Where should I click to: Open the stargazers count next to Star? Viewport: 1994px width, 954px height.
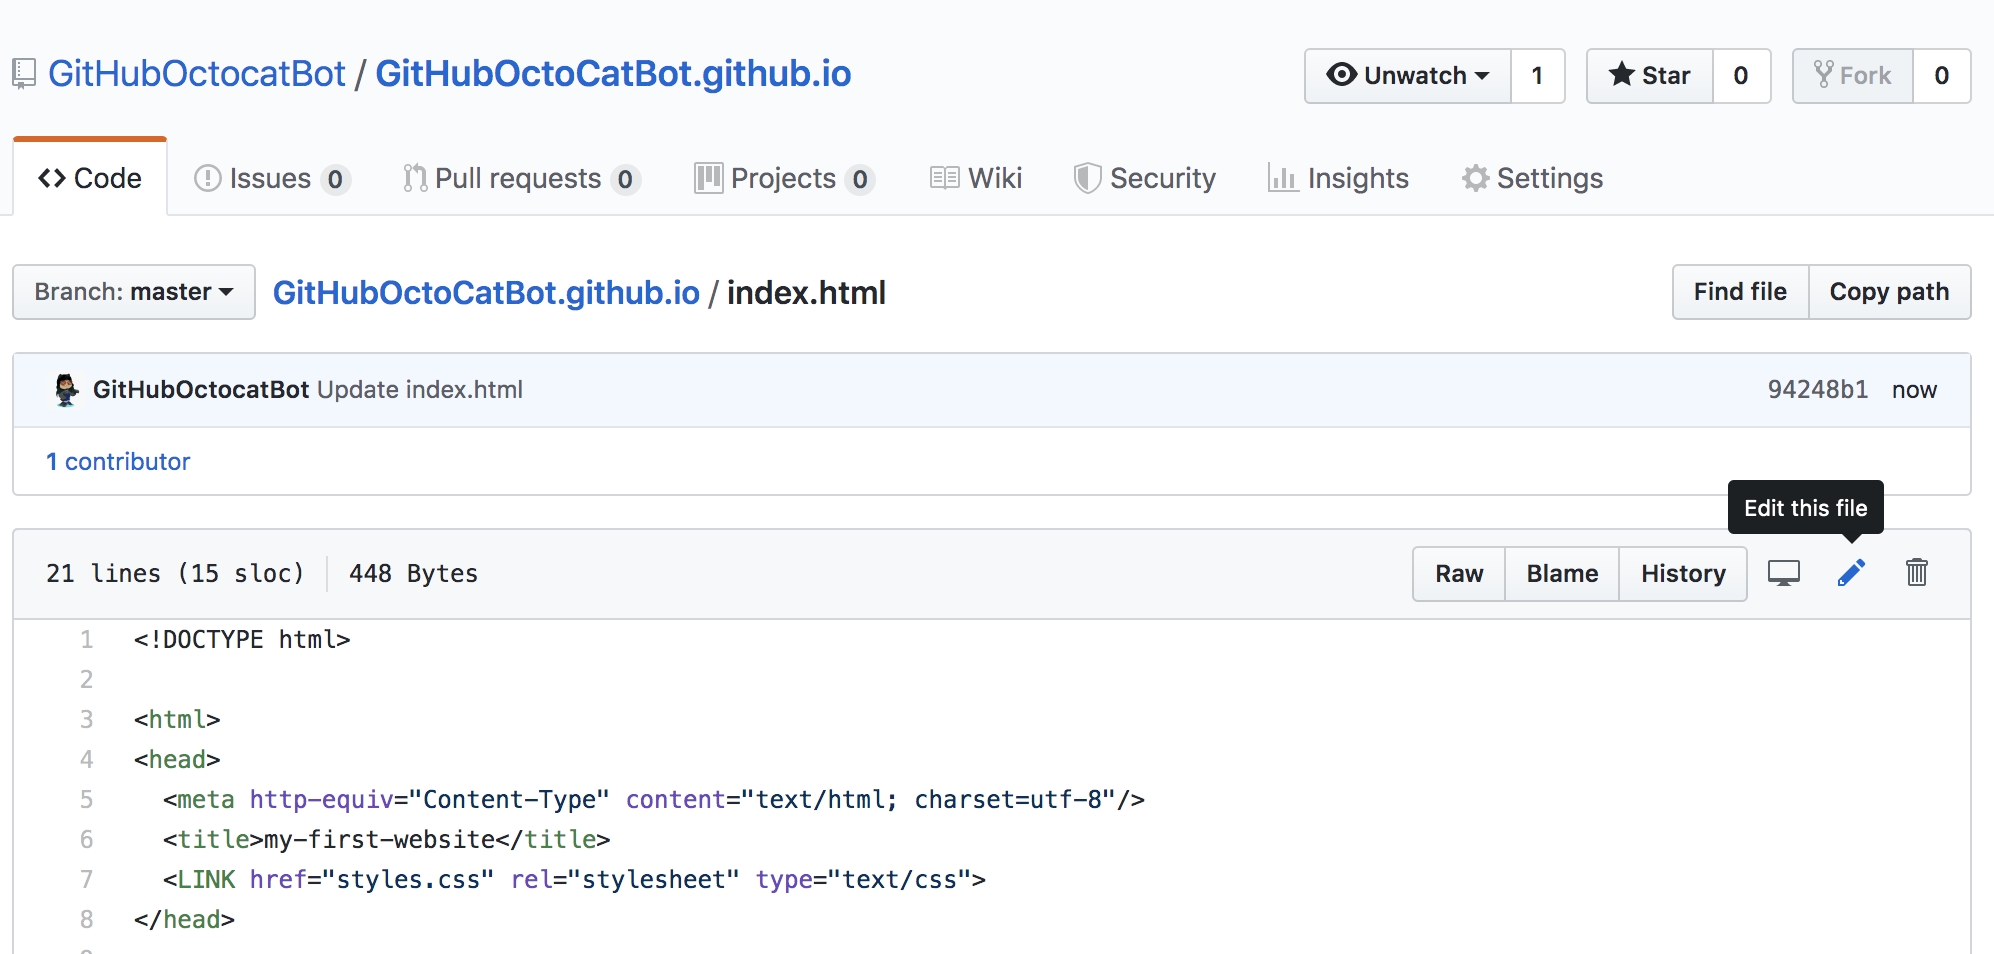(1741, 76)
